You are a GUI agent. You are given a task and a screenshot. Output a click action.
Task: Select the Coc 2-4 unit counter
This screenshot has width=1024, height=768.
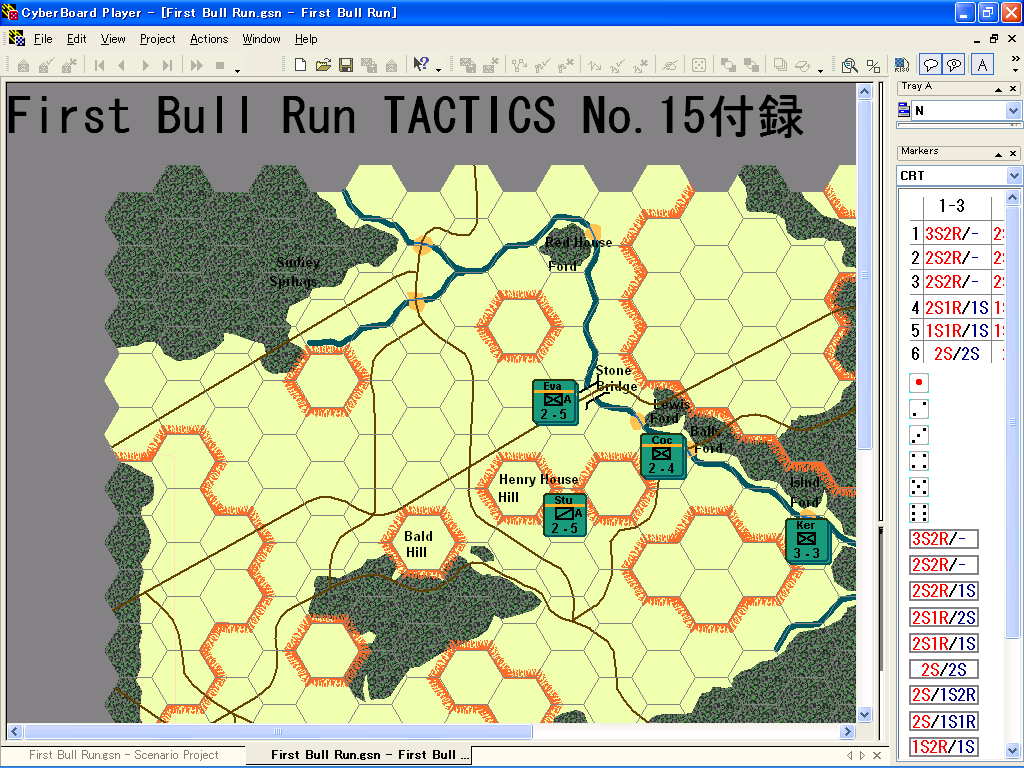coord(663,455)
